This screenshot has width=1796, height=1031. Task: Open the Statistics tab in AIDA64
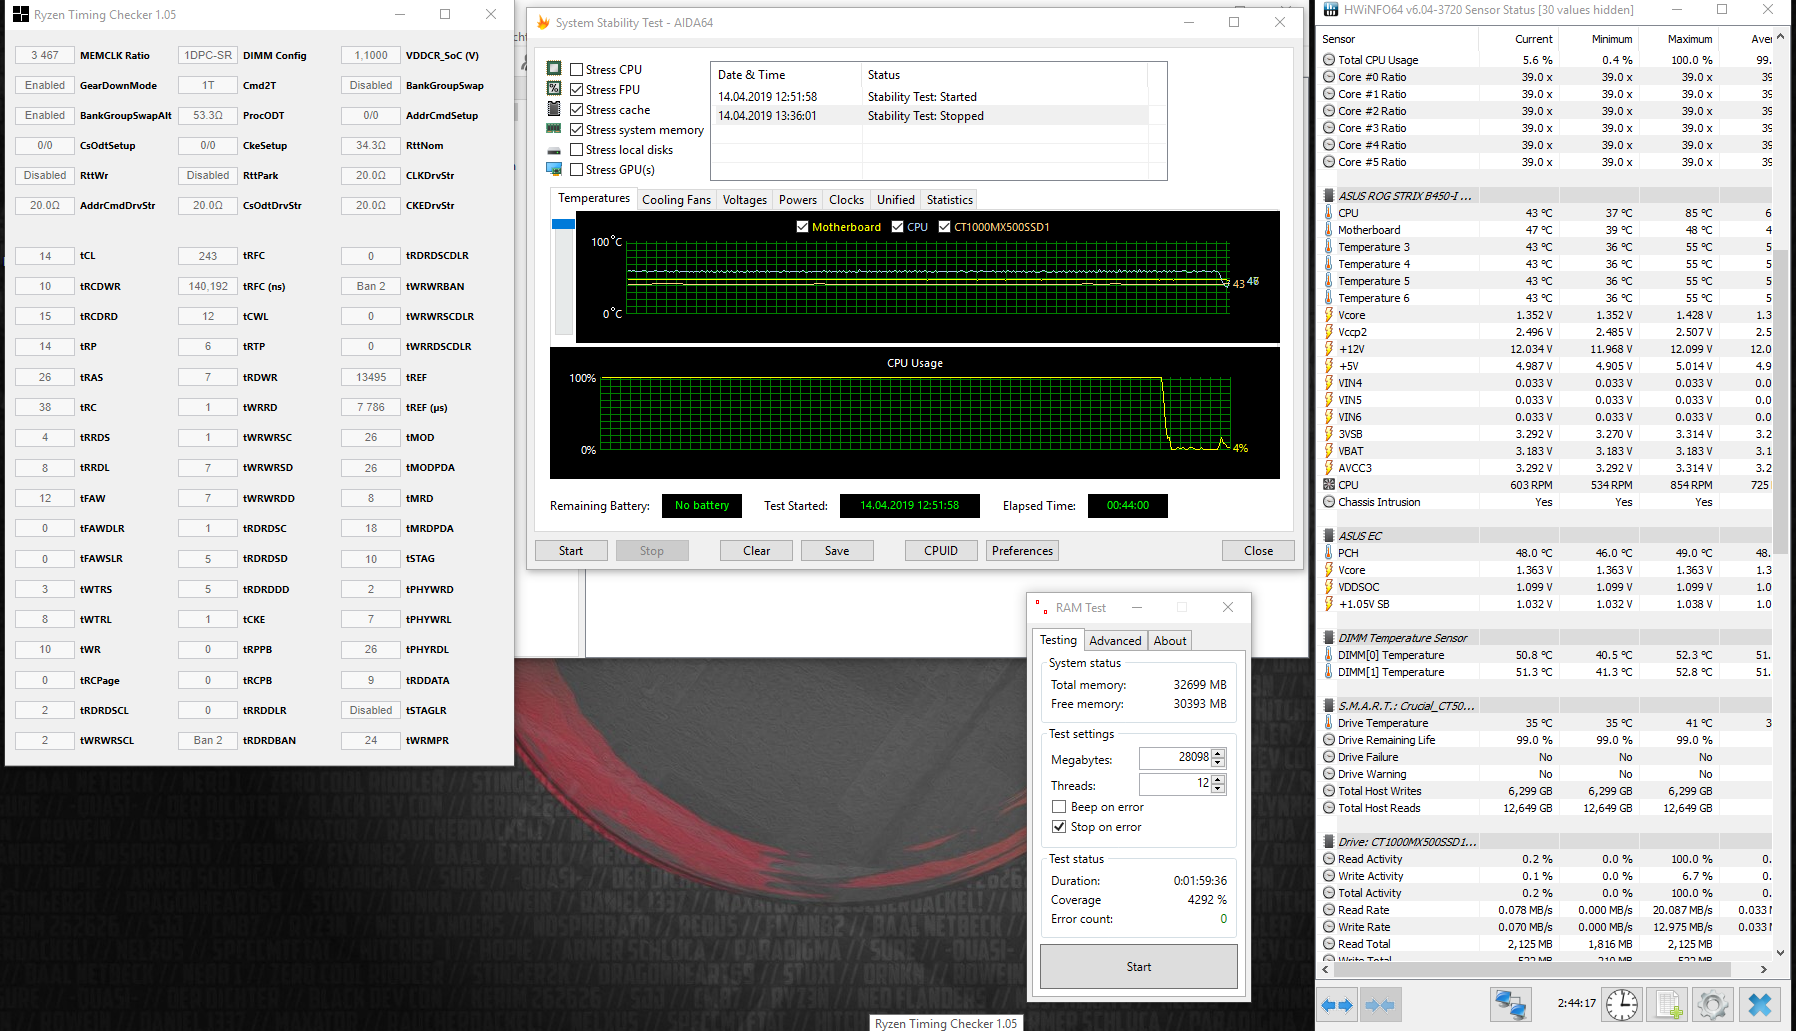coord(950,200)
